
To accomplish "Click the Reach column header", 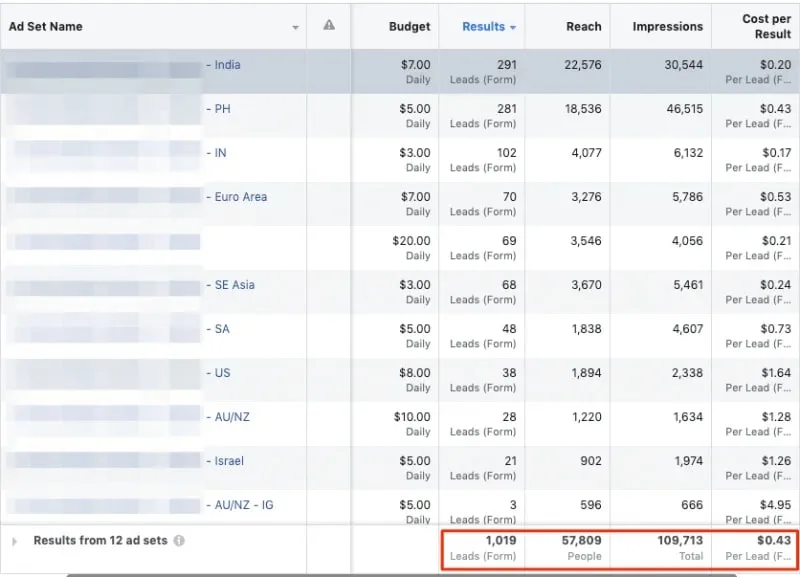I will tap(584, 27).
